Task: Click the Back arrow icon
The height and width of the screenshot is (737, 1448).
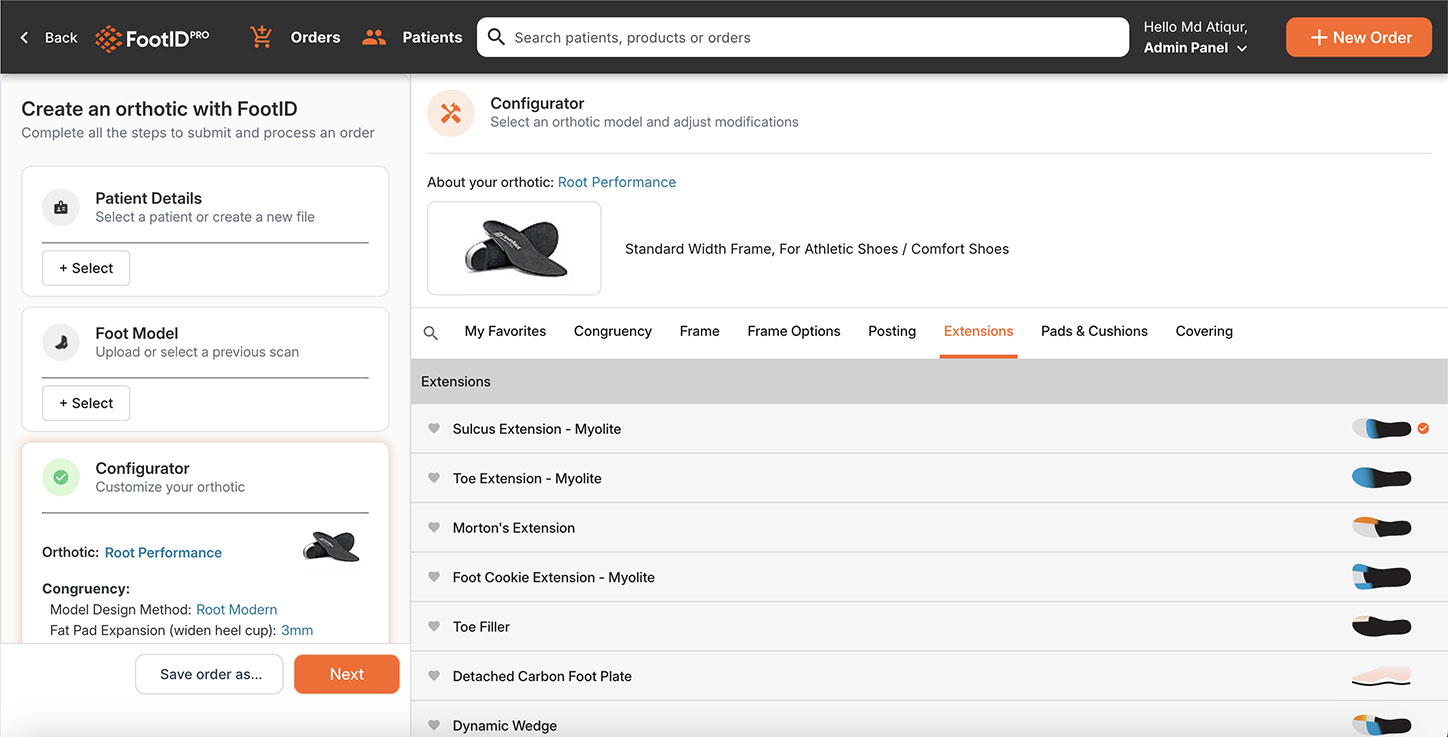Action: point(25,37)
